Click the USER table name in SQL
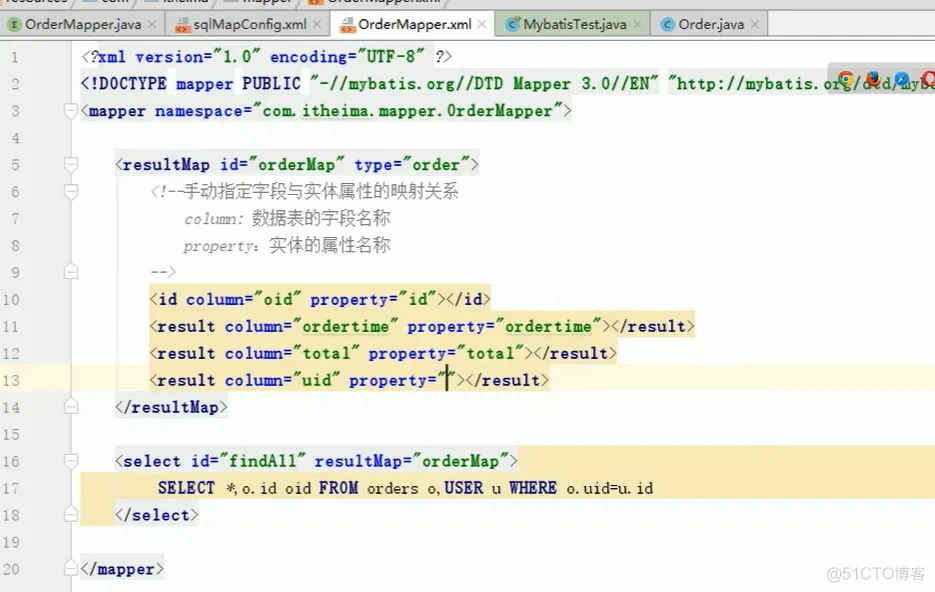The height and width of the screenshot is (592, 935). click(x=464, y=488)
